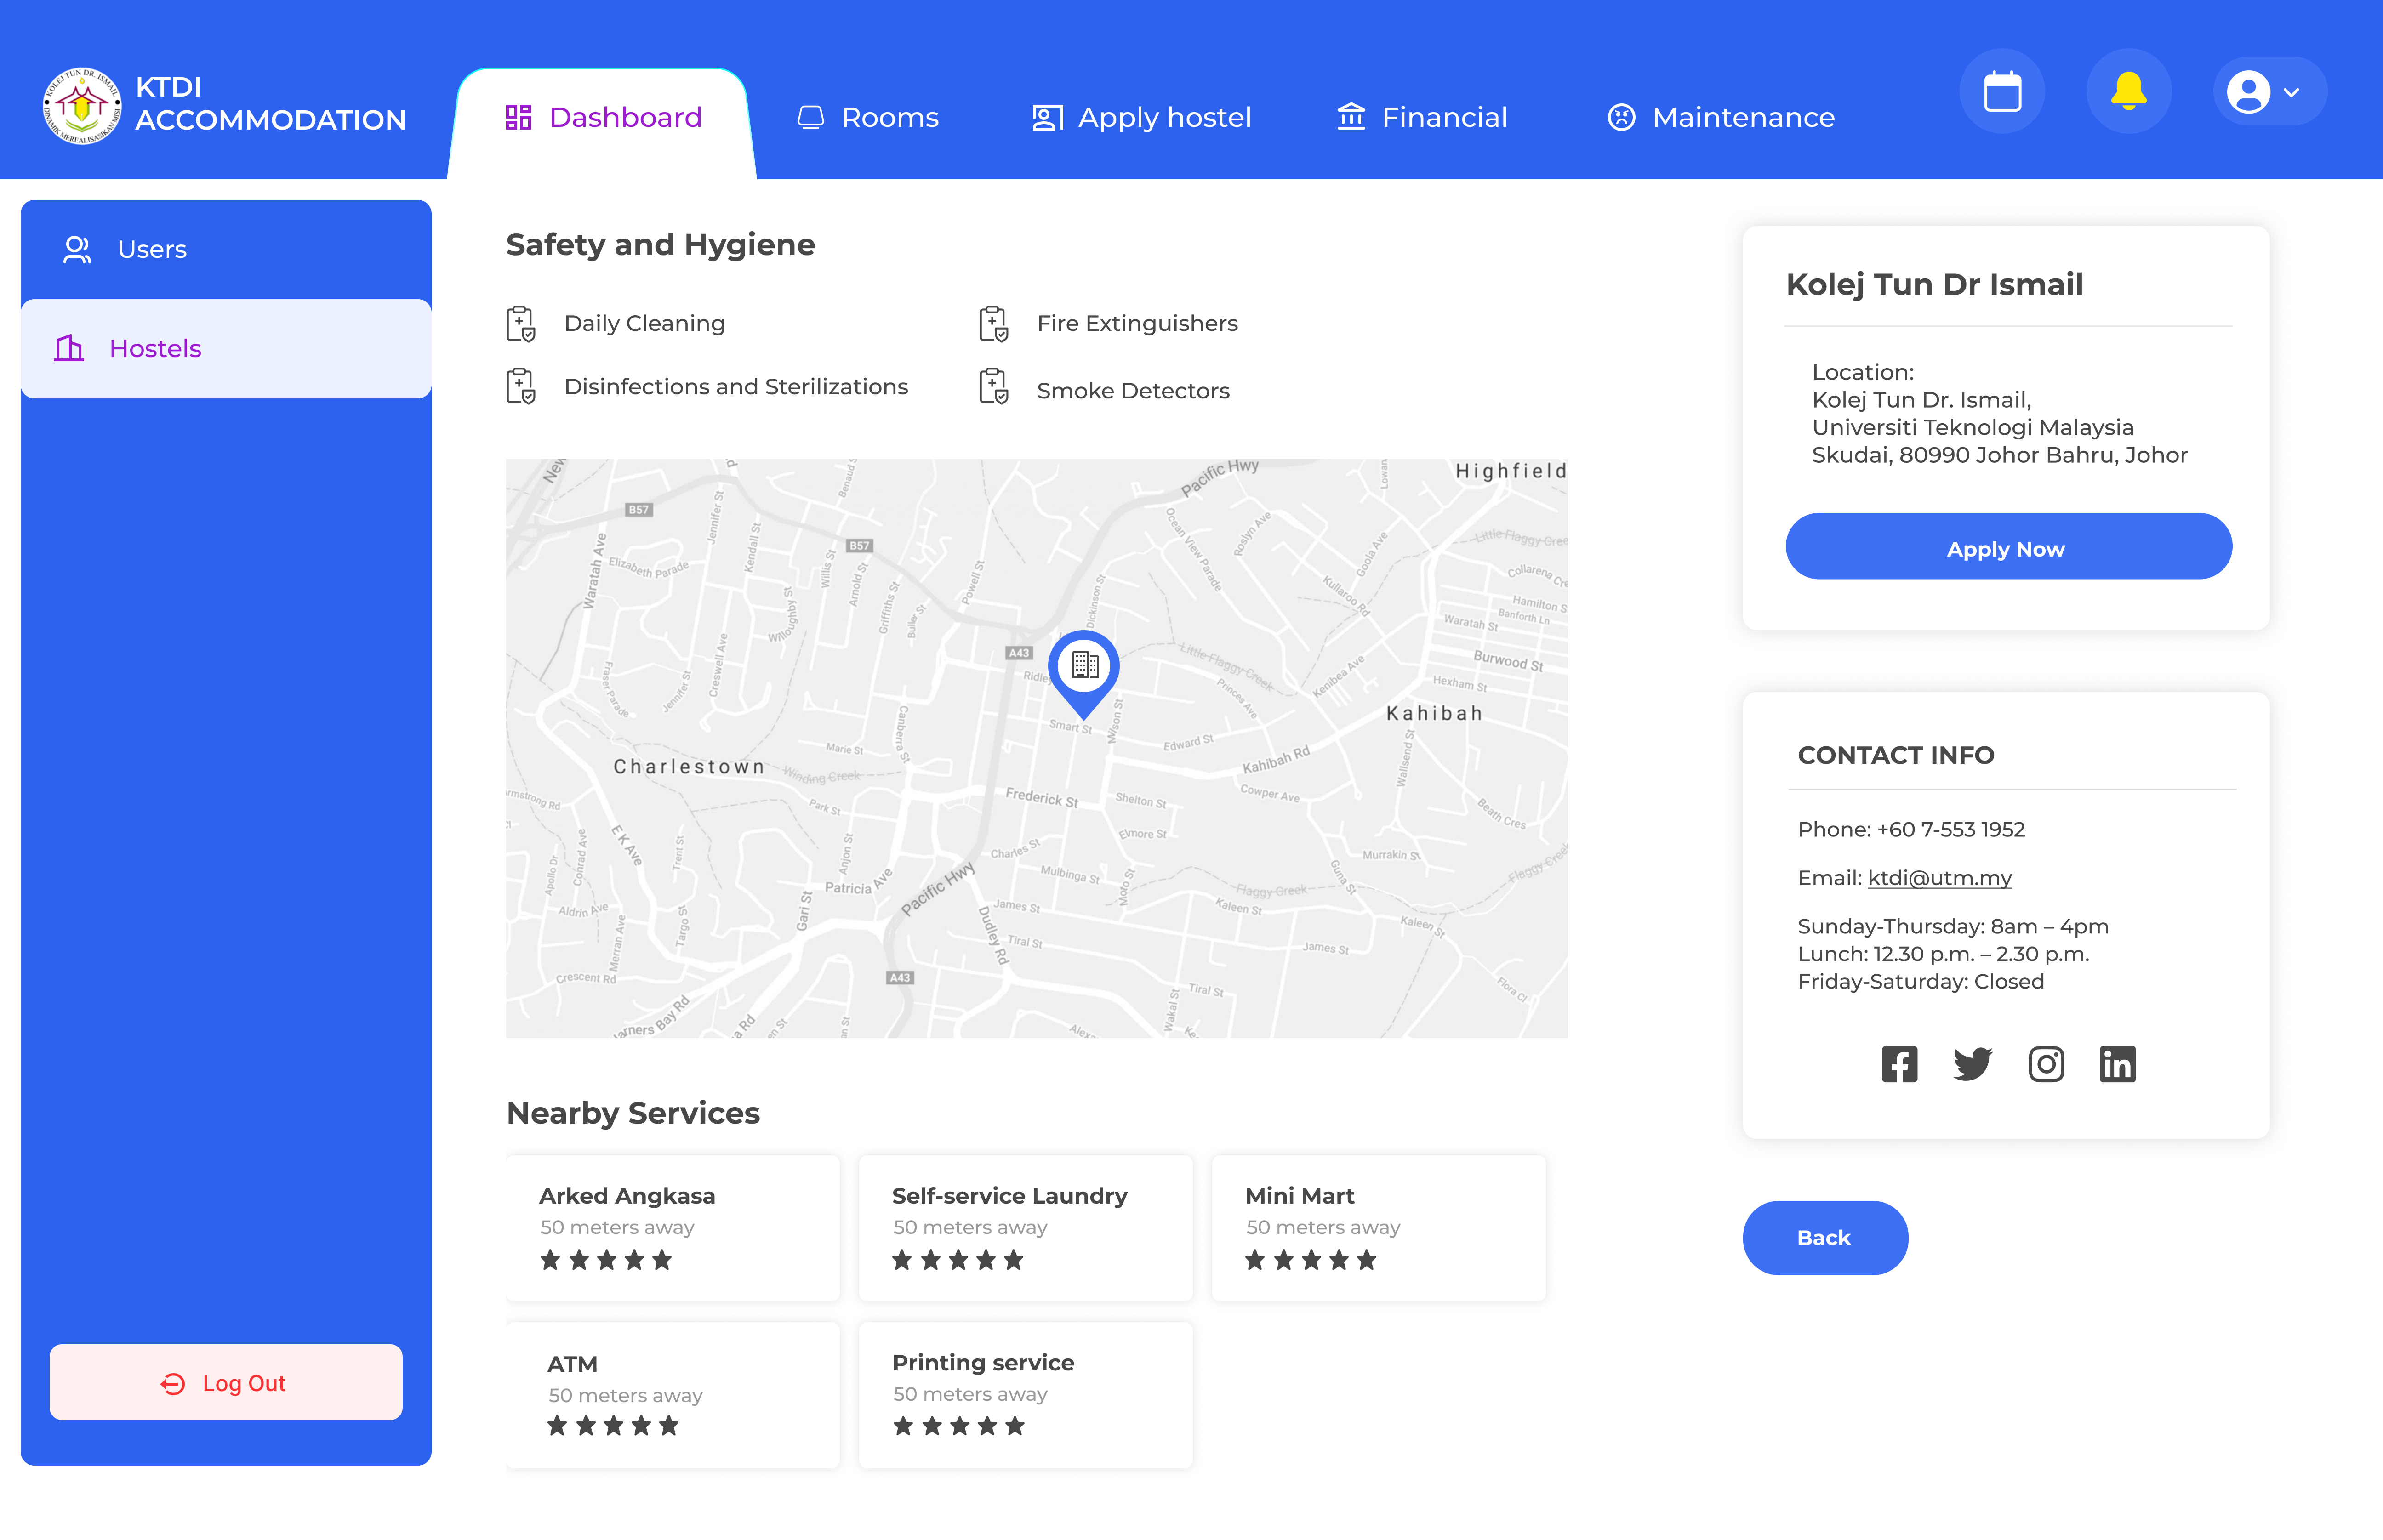Select the Mini Mart service card
Screen dimensions: 2383x1540
1378,1228
